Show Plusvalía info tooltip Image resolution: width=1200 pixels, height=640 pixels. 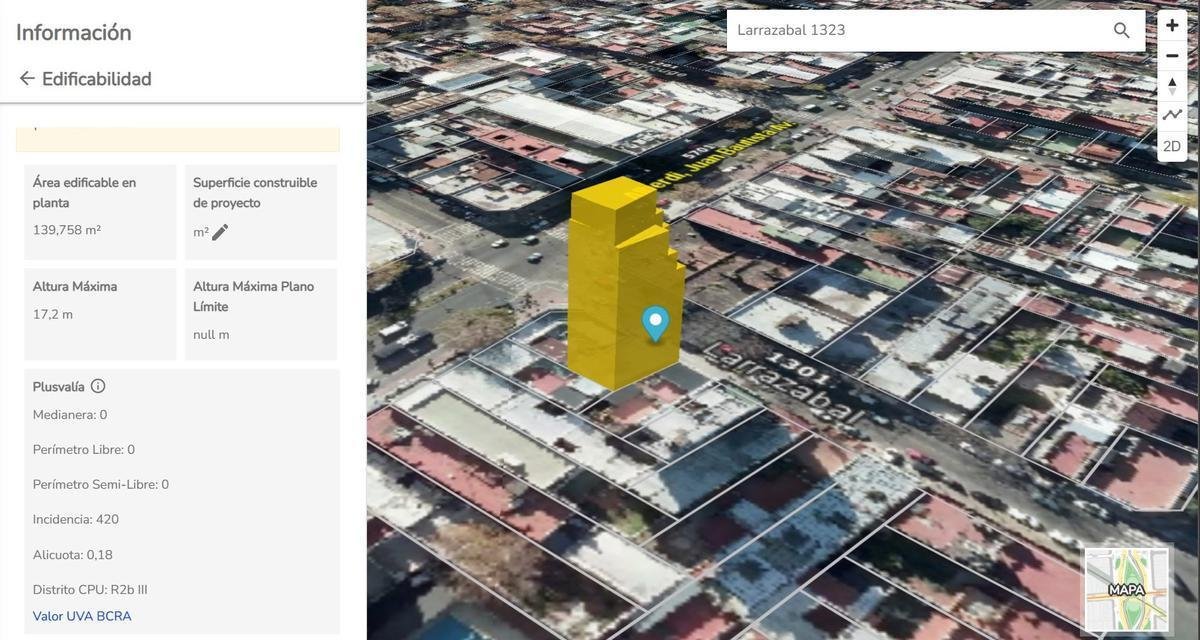98,386
